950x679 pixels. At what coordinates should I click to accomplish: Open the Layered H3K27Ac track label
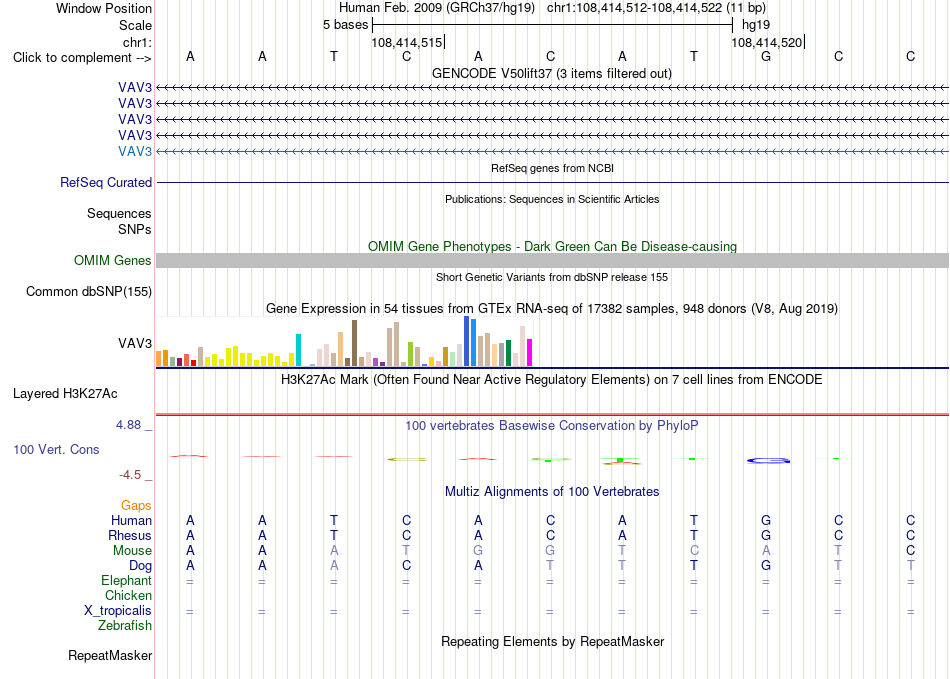click(65, 394)
